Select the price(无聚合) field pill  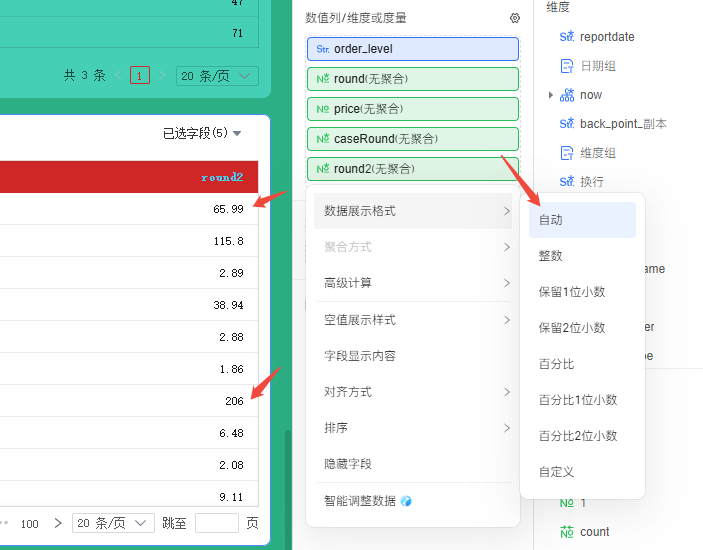click(x=413, y=109)
